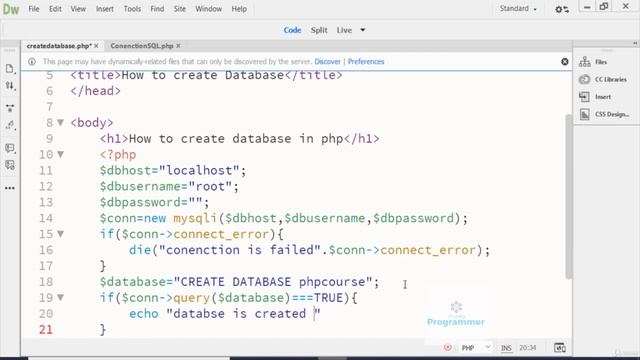Screen dimensions: 640x360
Task: Select the createdatabase.php tab
Action: pos(59,46)
